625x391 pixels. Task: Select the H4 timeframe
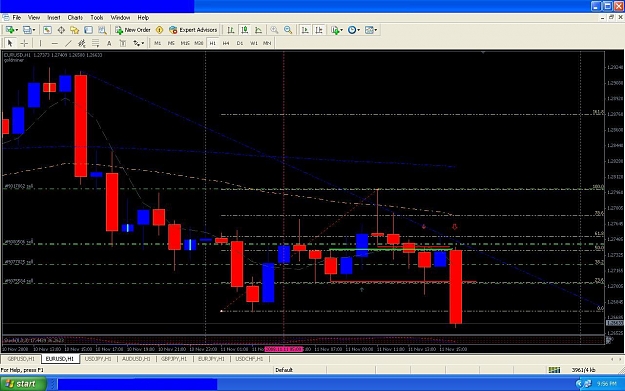point(226,43)
